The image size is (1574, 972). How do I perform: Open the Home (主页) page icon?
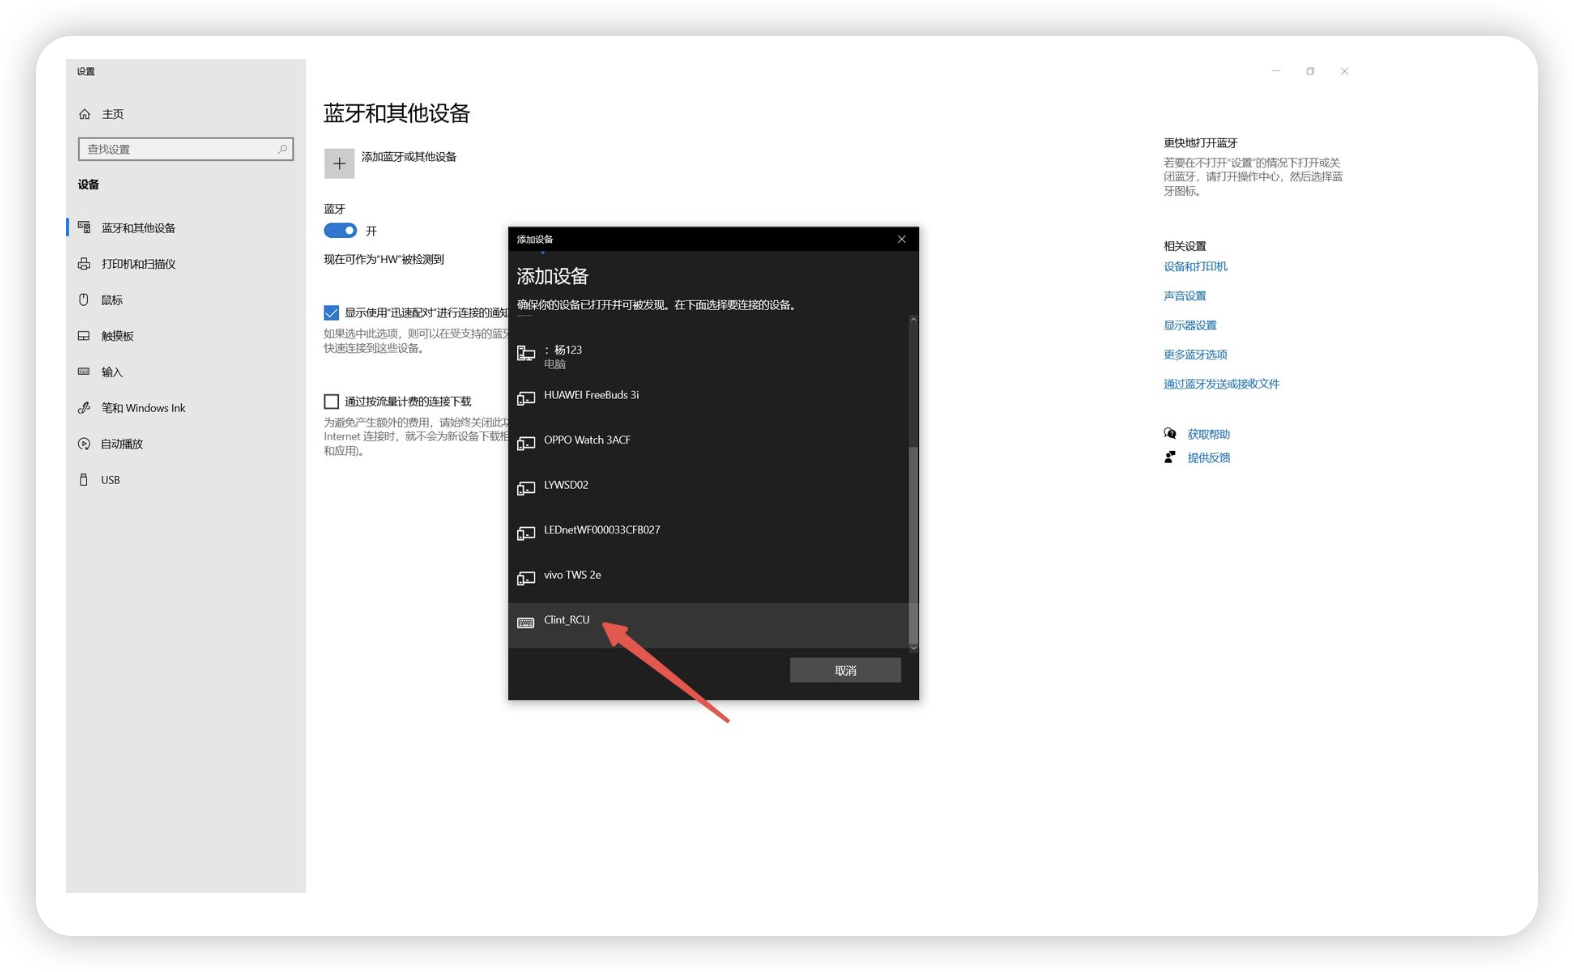click(84, 114)
